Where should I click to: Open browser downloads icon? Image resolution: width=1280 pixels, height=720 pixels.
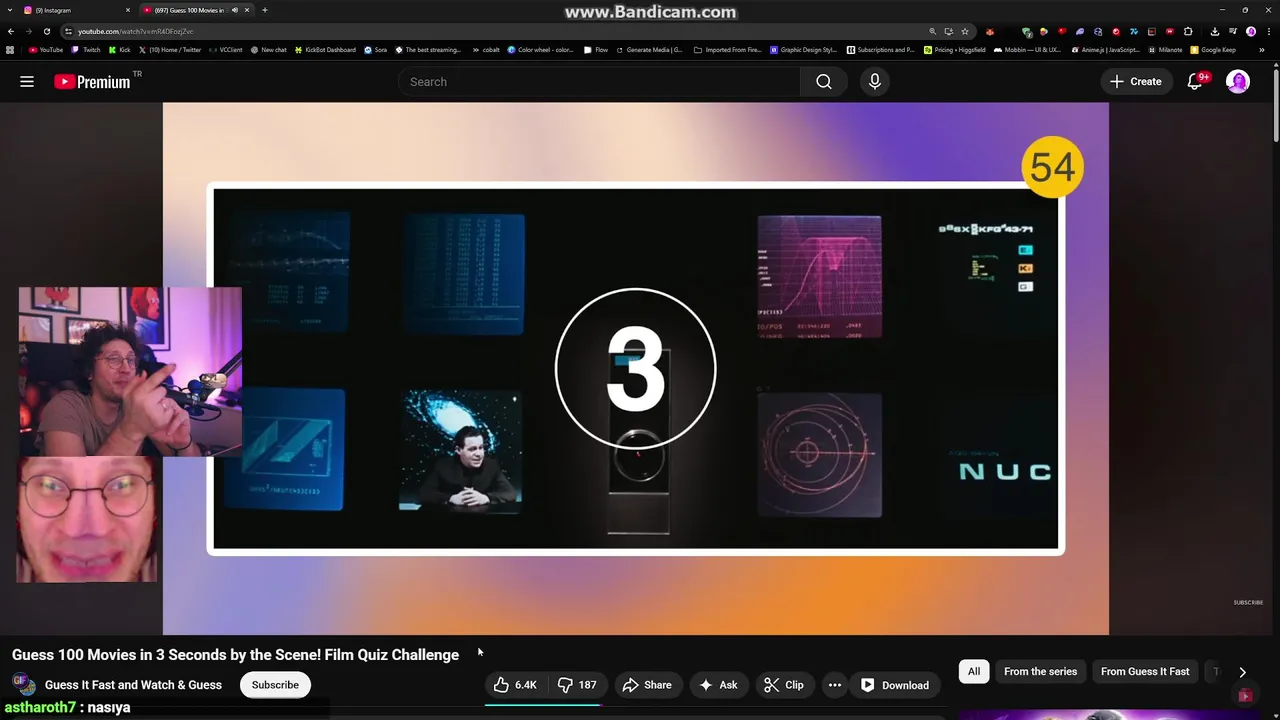1214,31
